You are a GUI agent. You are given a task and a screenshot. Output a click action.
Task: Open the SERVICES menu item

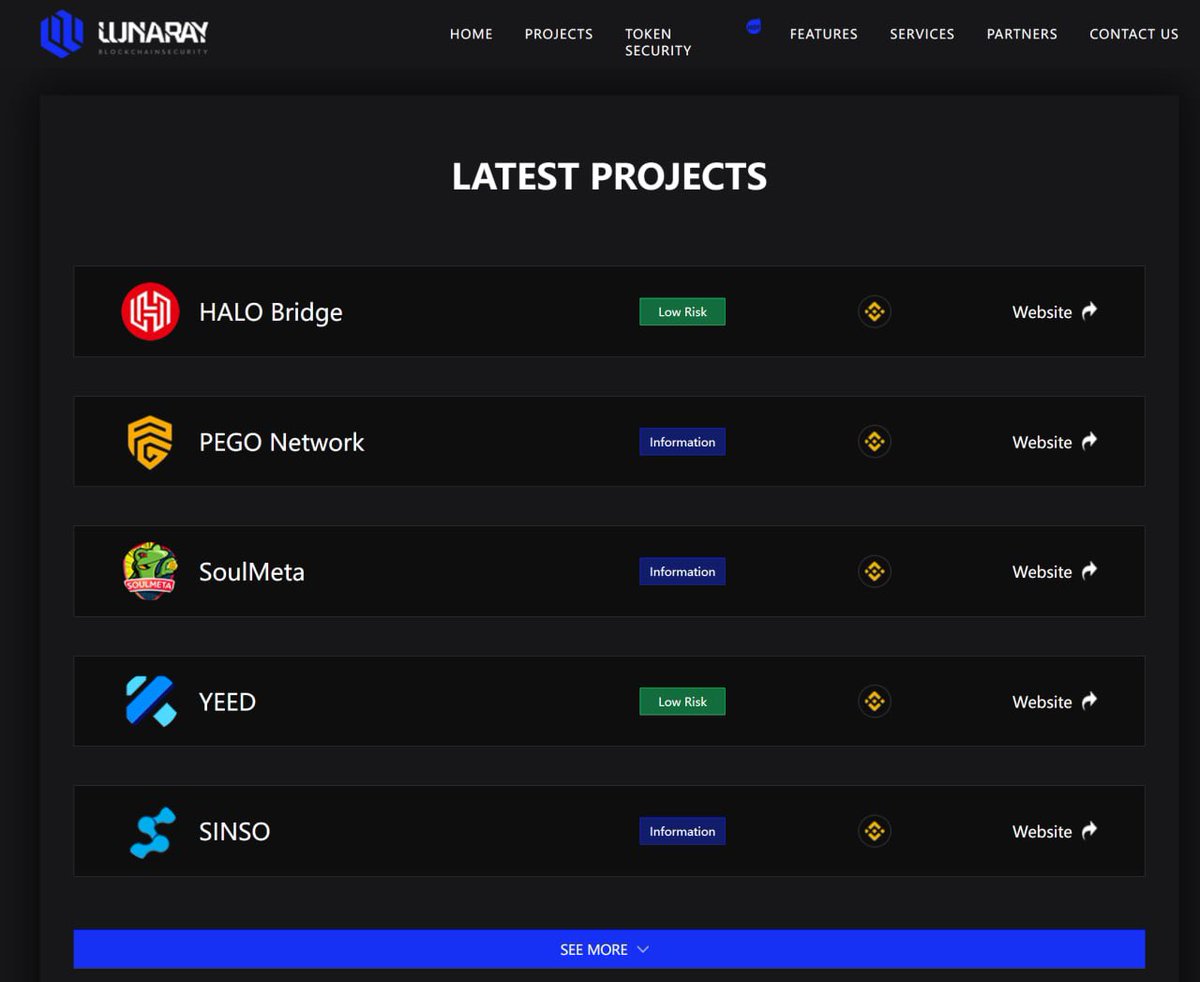click(922, 34)
